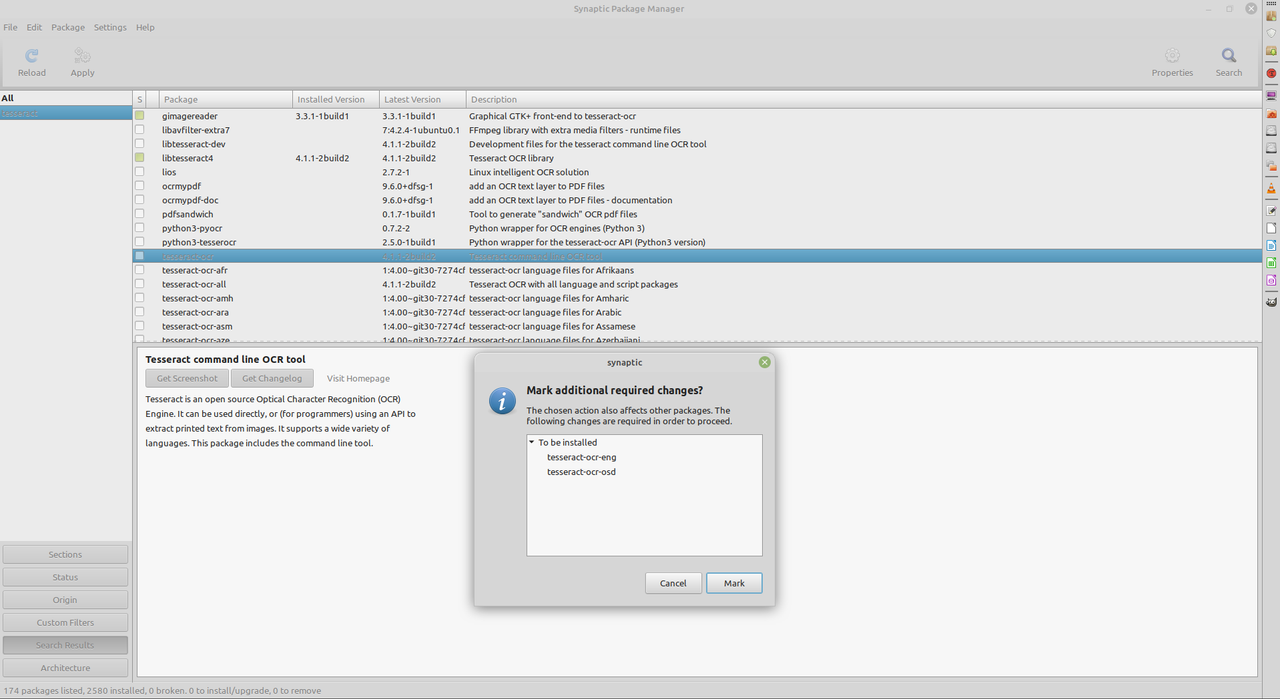Open the Package menu
Image resolution: width=1280 pixels, height=699 pixels.
(x=68, y=27)
